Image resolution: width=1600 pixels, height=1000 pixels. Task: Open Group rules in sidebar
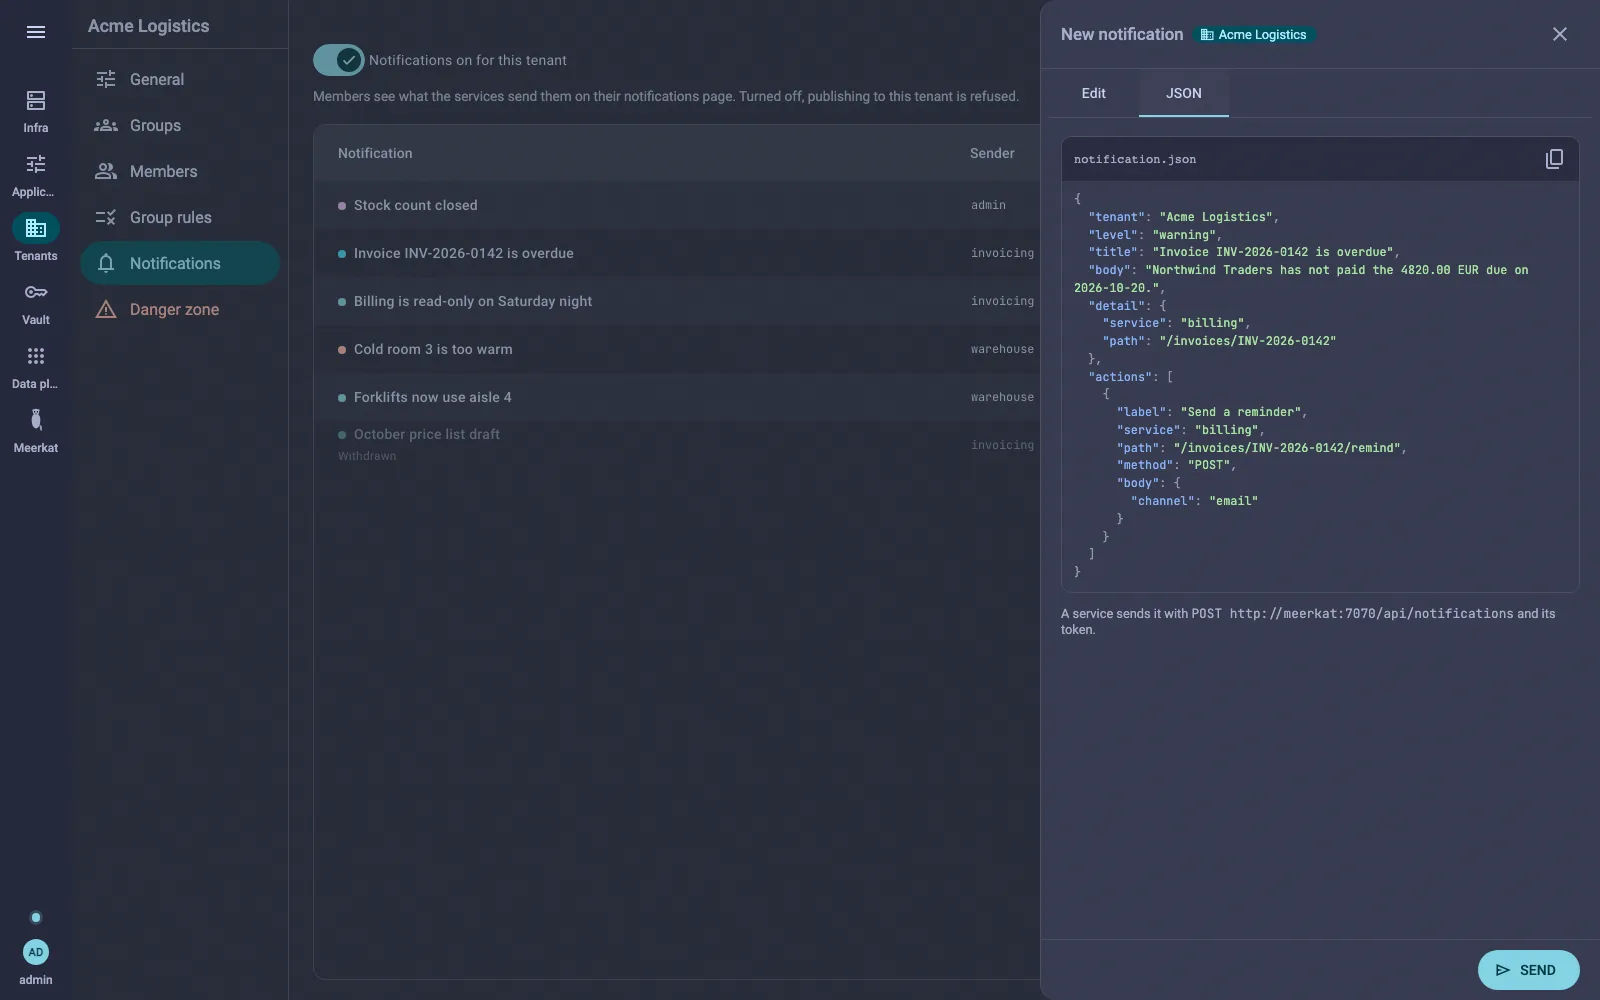tap(180, 217)
